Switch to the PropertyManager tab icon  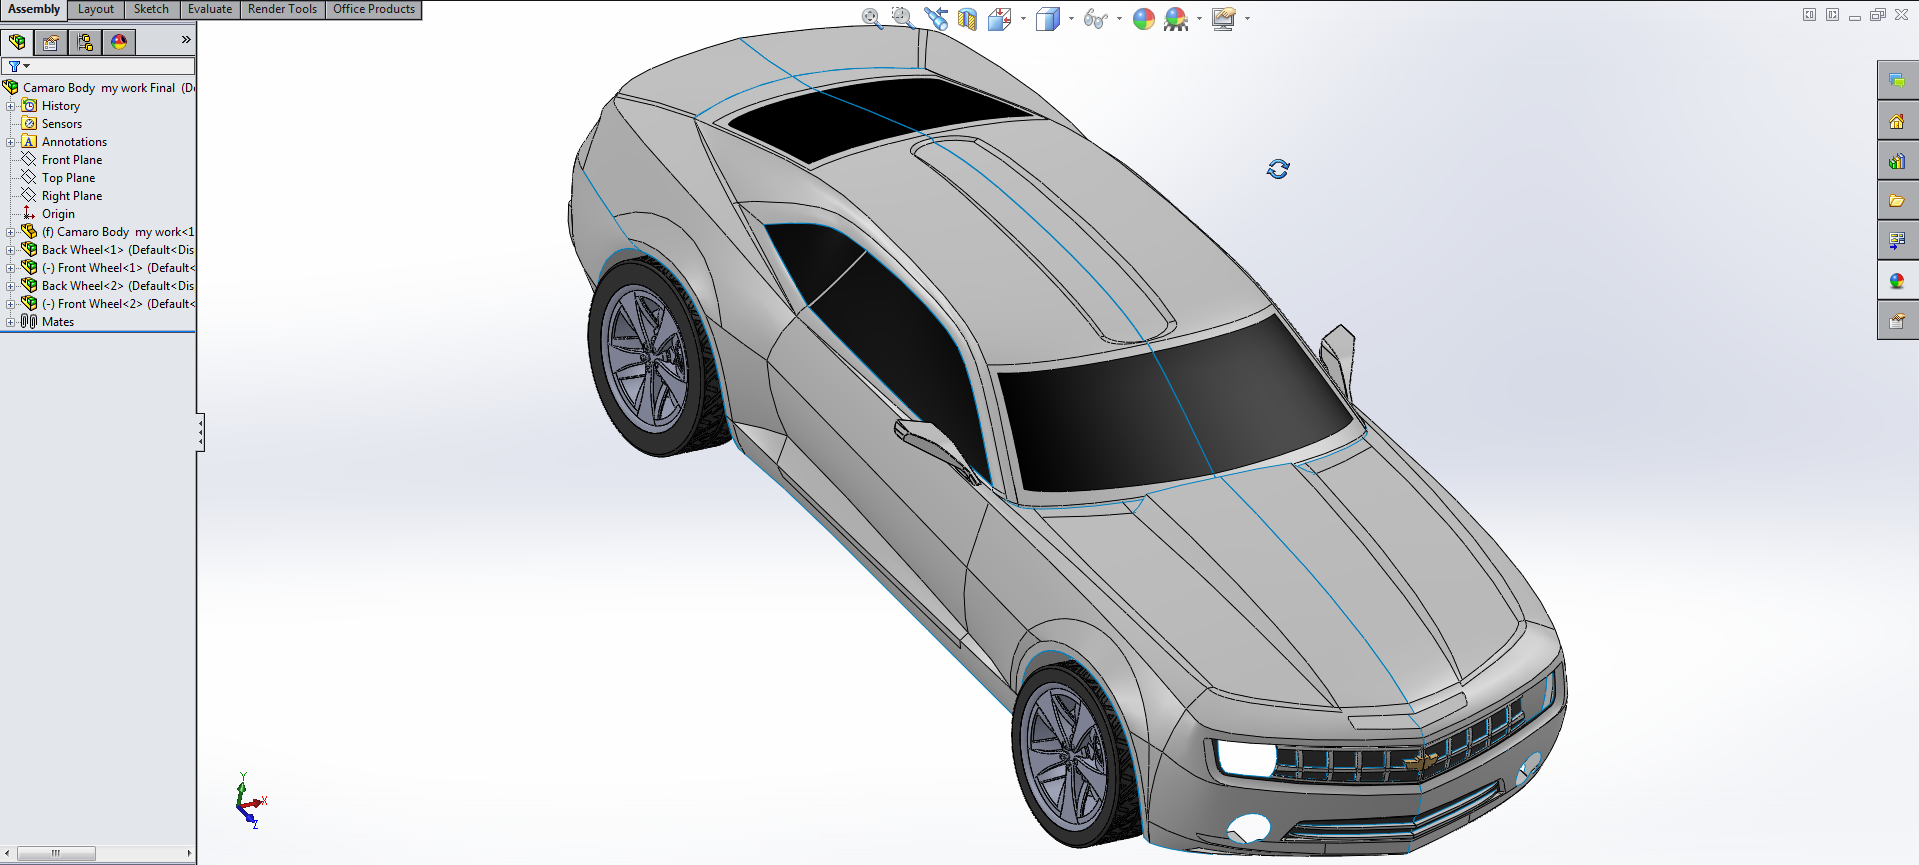51,42
